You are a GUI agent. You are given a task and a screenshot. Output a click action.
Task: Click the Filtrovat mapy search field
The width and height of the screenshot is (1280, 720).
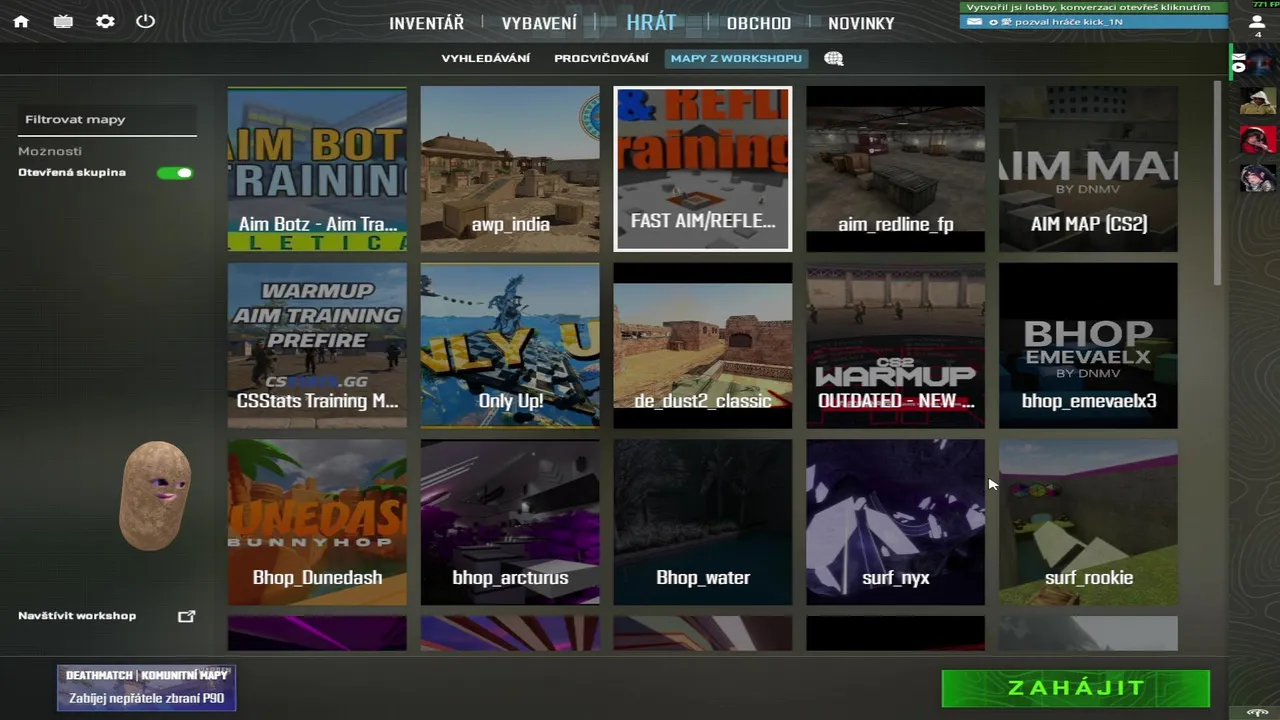pos(107,120)
